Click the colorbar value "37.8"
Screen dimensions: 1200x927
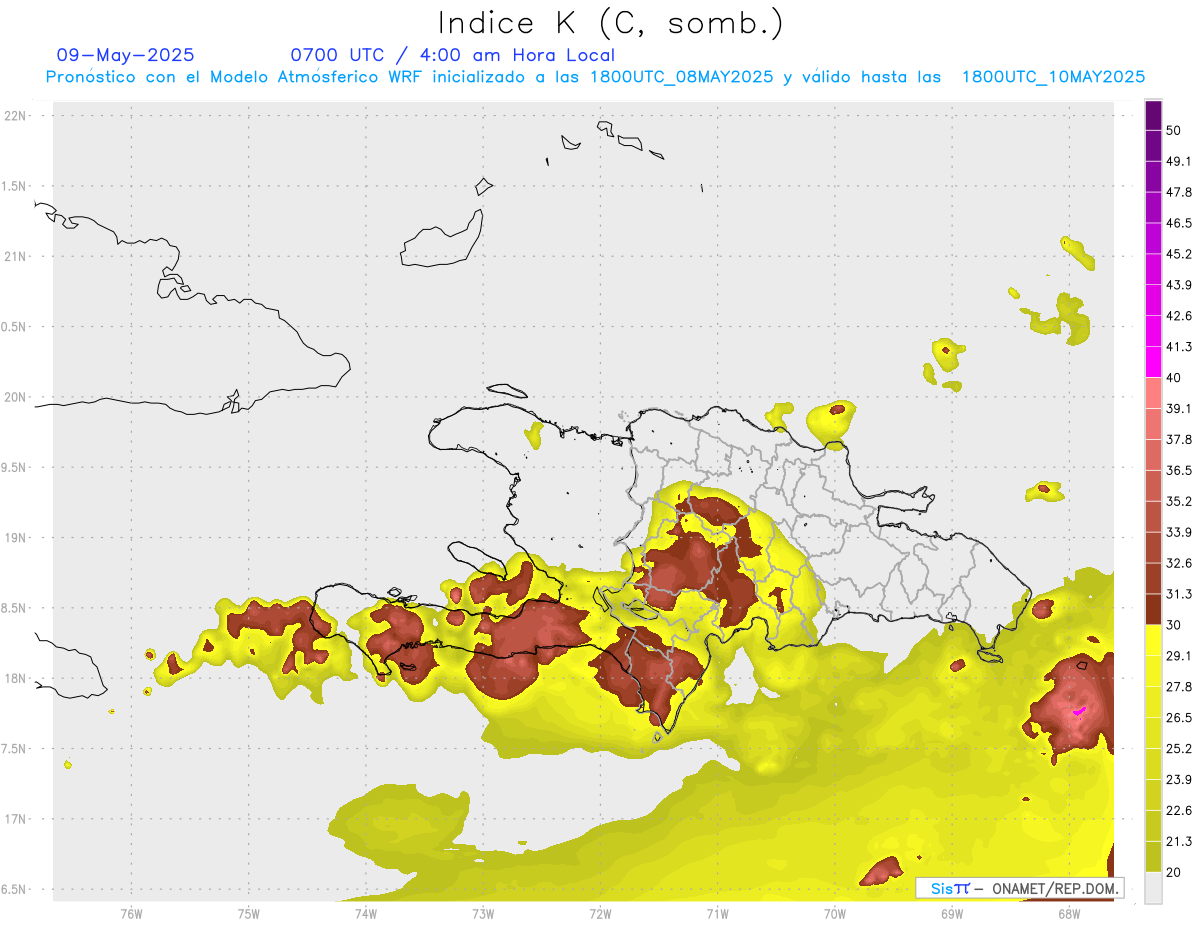1178,439
